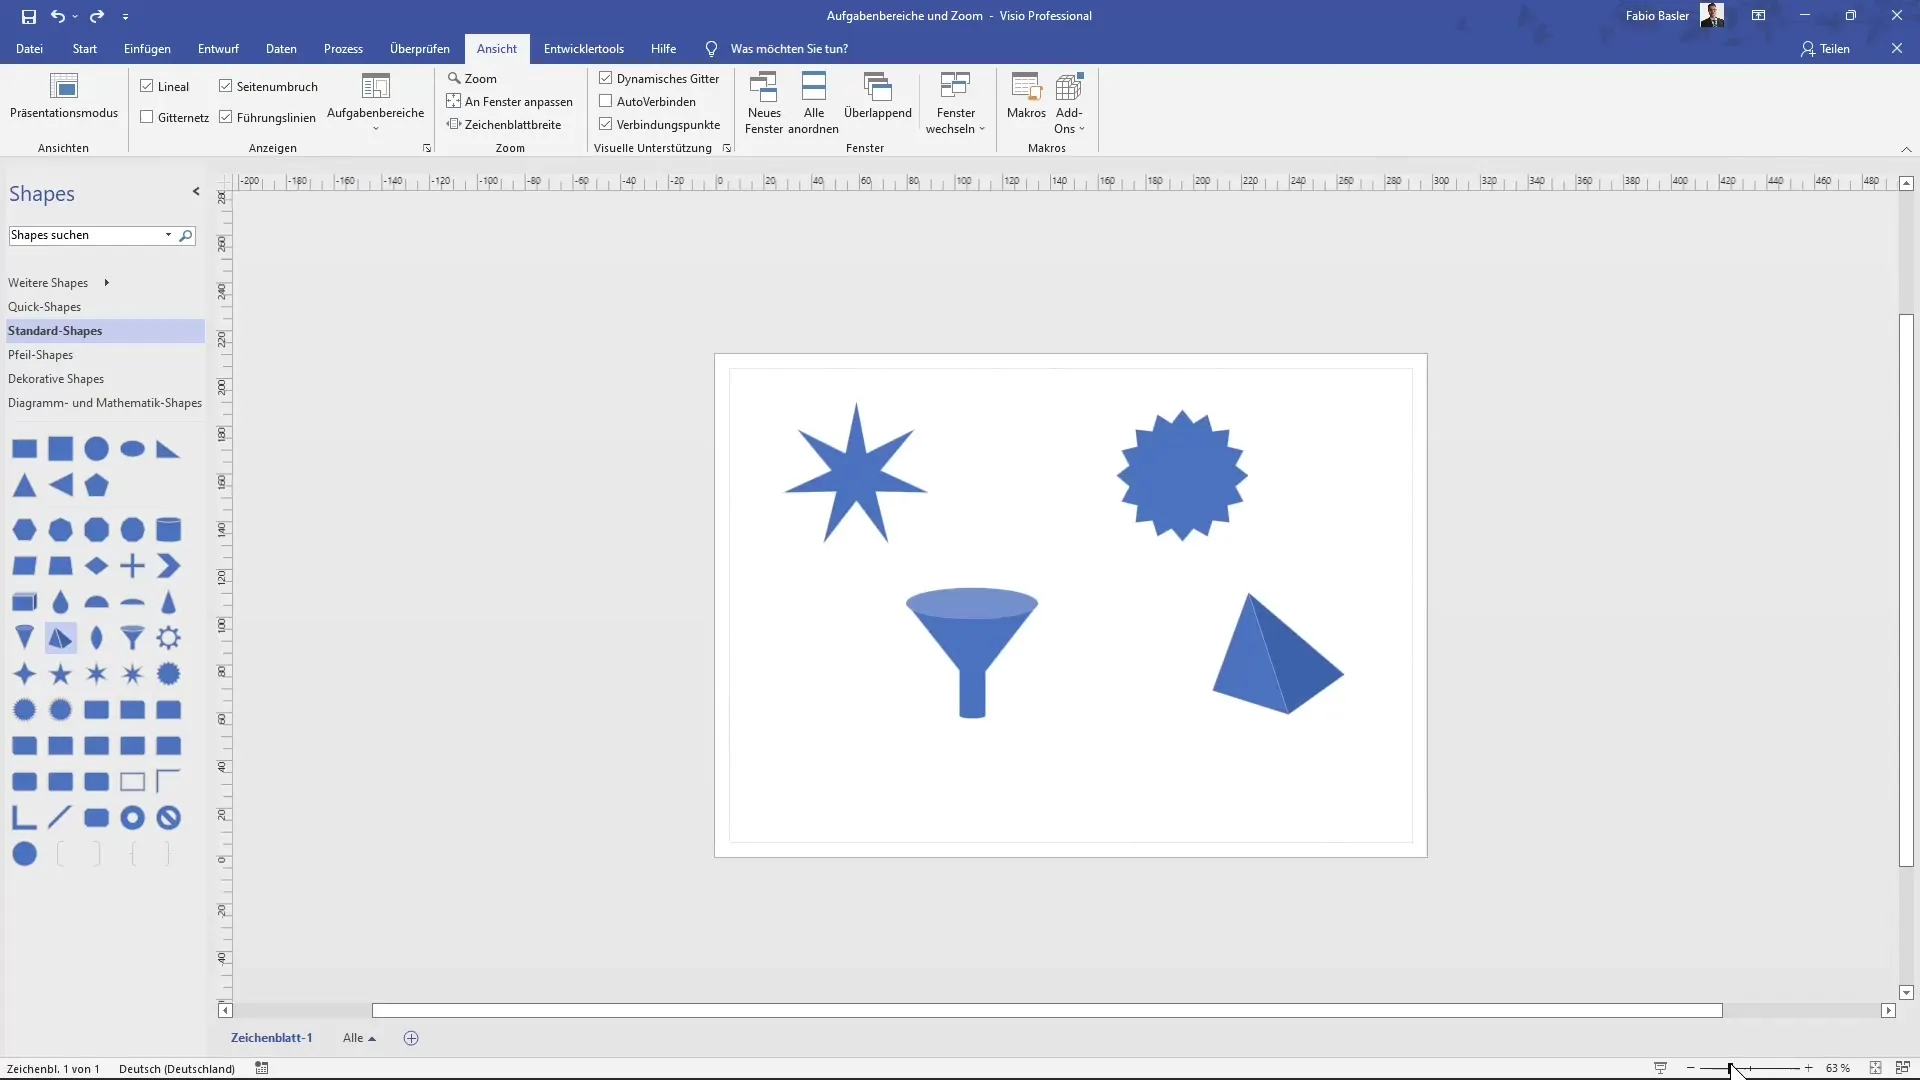This screenshot has height=1080, width=1920.
Task: Toggle the Seitenumbruch checkbox
Action: 226,86
